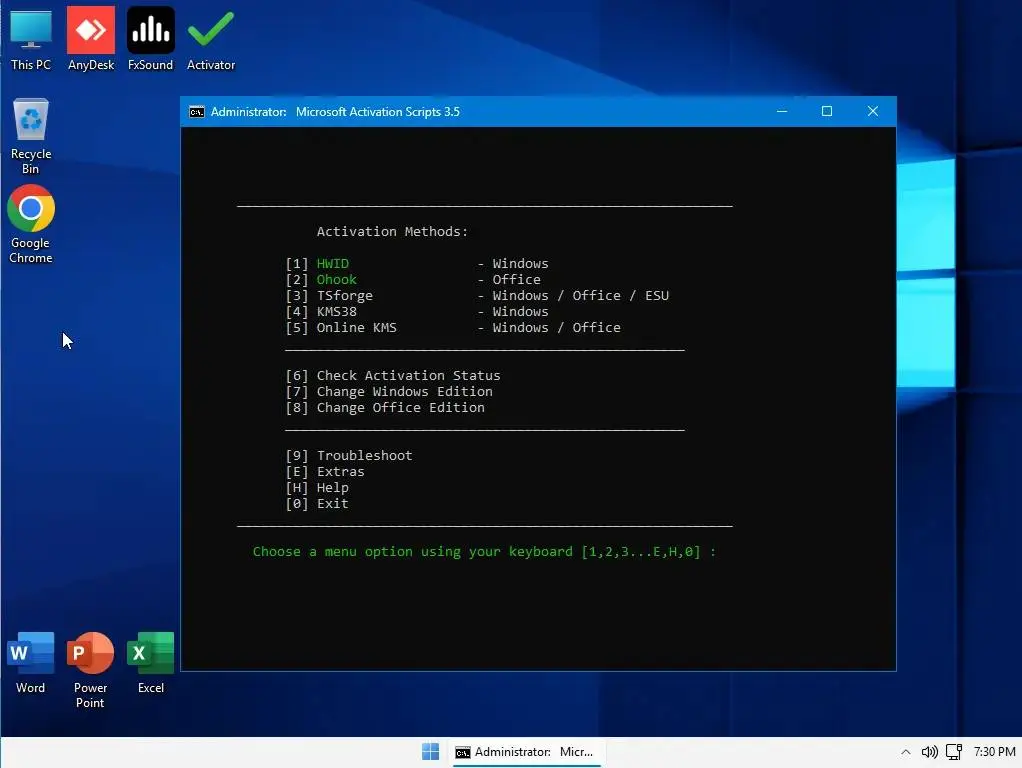
Task: Select the Recycle Bin icon
Action: click(x=31, y=136)
